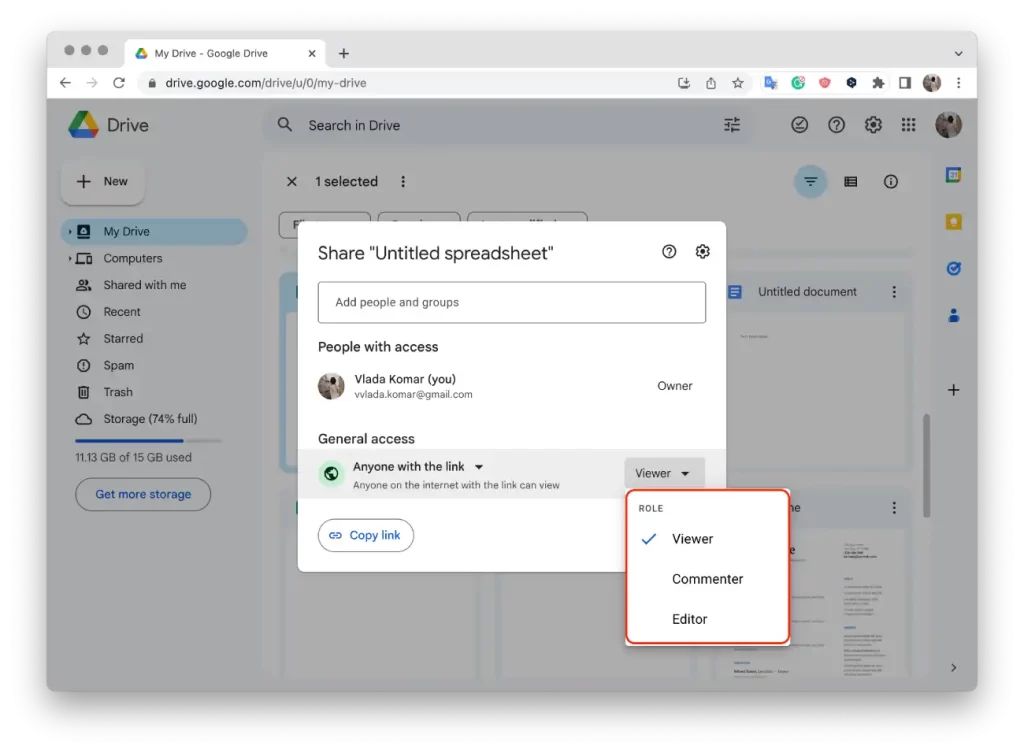Open share settings gear in dialog
Viewport: 1024px width, 753px height.
pyautogui.click(x=702, y=251)
